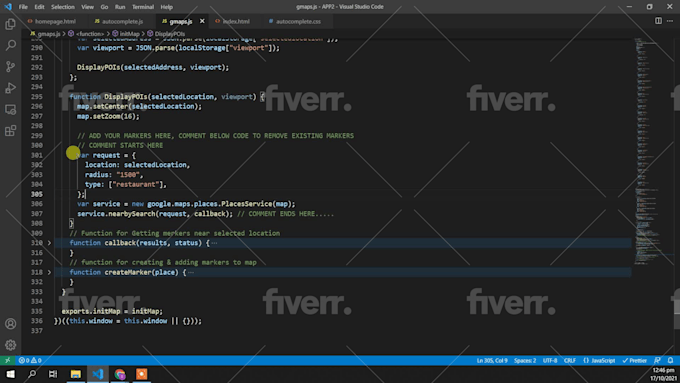Click the "1500" radius value
This screenshot has height=383, width=680.
point(128,174)
